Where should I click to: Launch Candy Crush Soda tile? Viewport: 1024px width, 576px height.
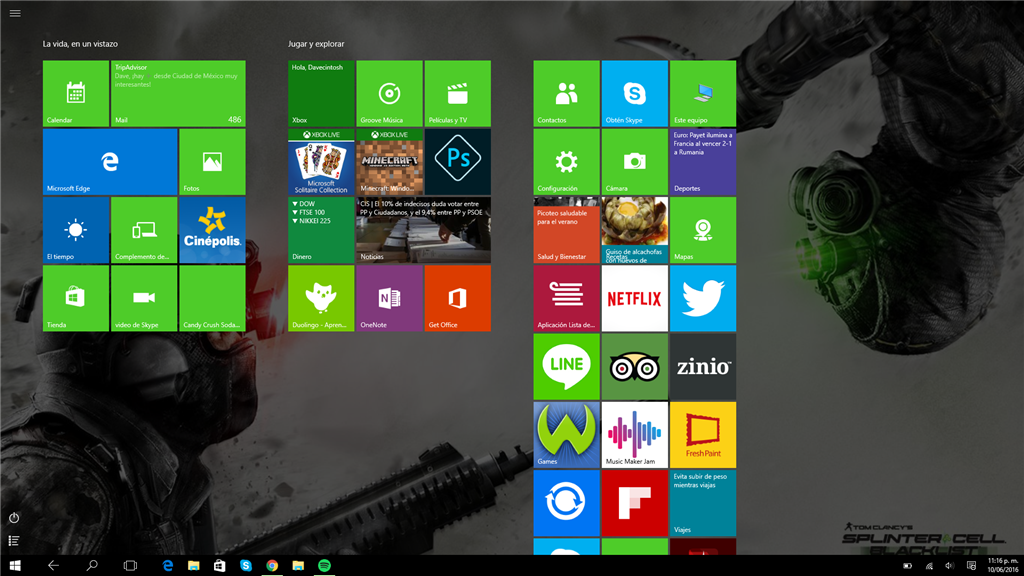(212, 298)
